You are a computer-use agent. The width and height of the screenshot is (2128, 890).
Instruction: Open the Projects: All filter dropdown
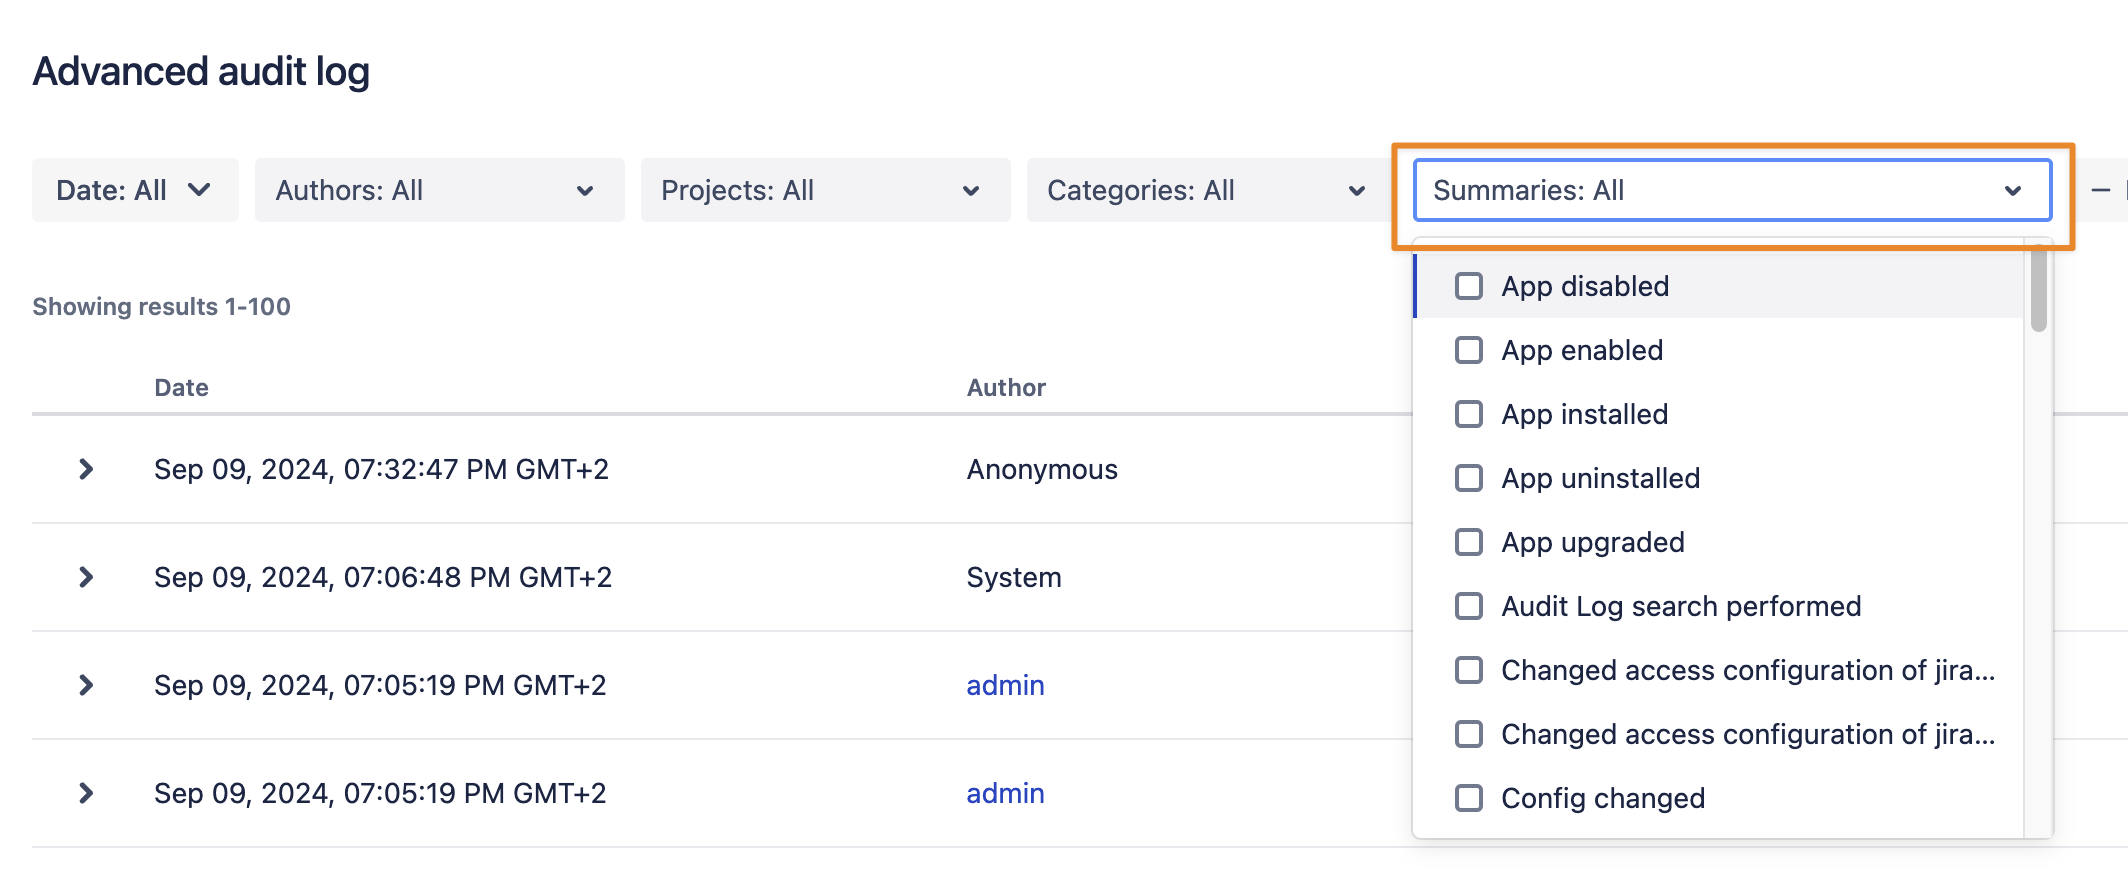coord(824,190)
